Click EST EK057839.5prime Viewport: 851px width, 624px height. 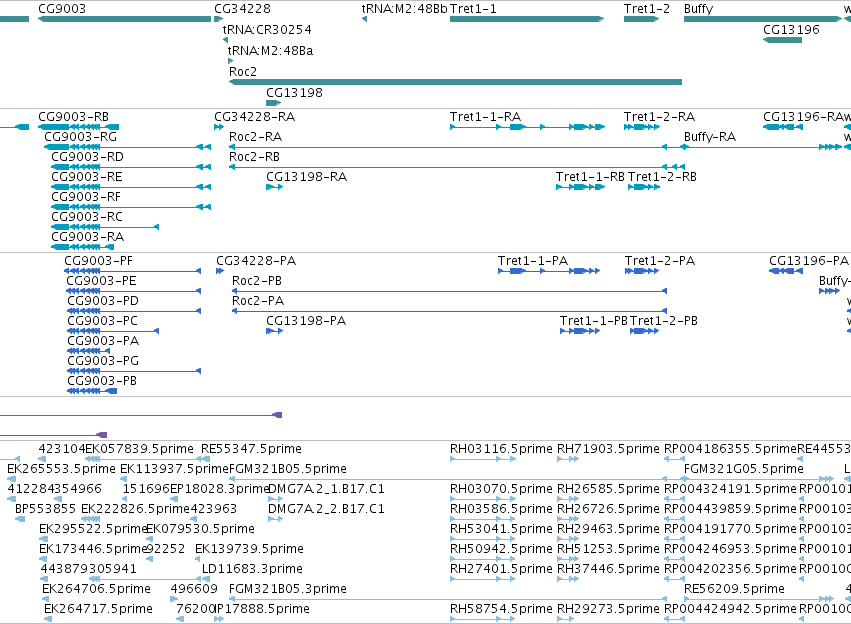pos(139,449)
